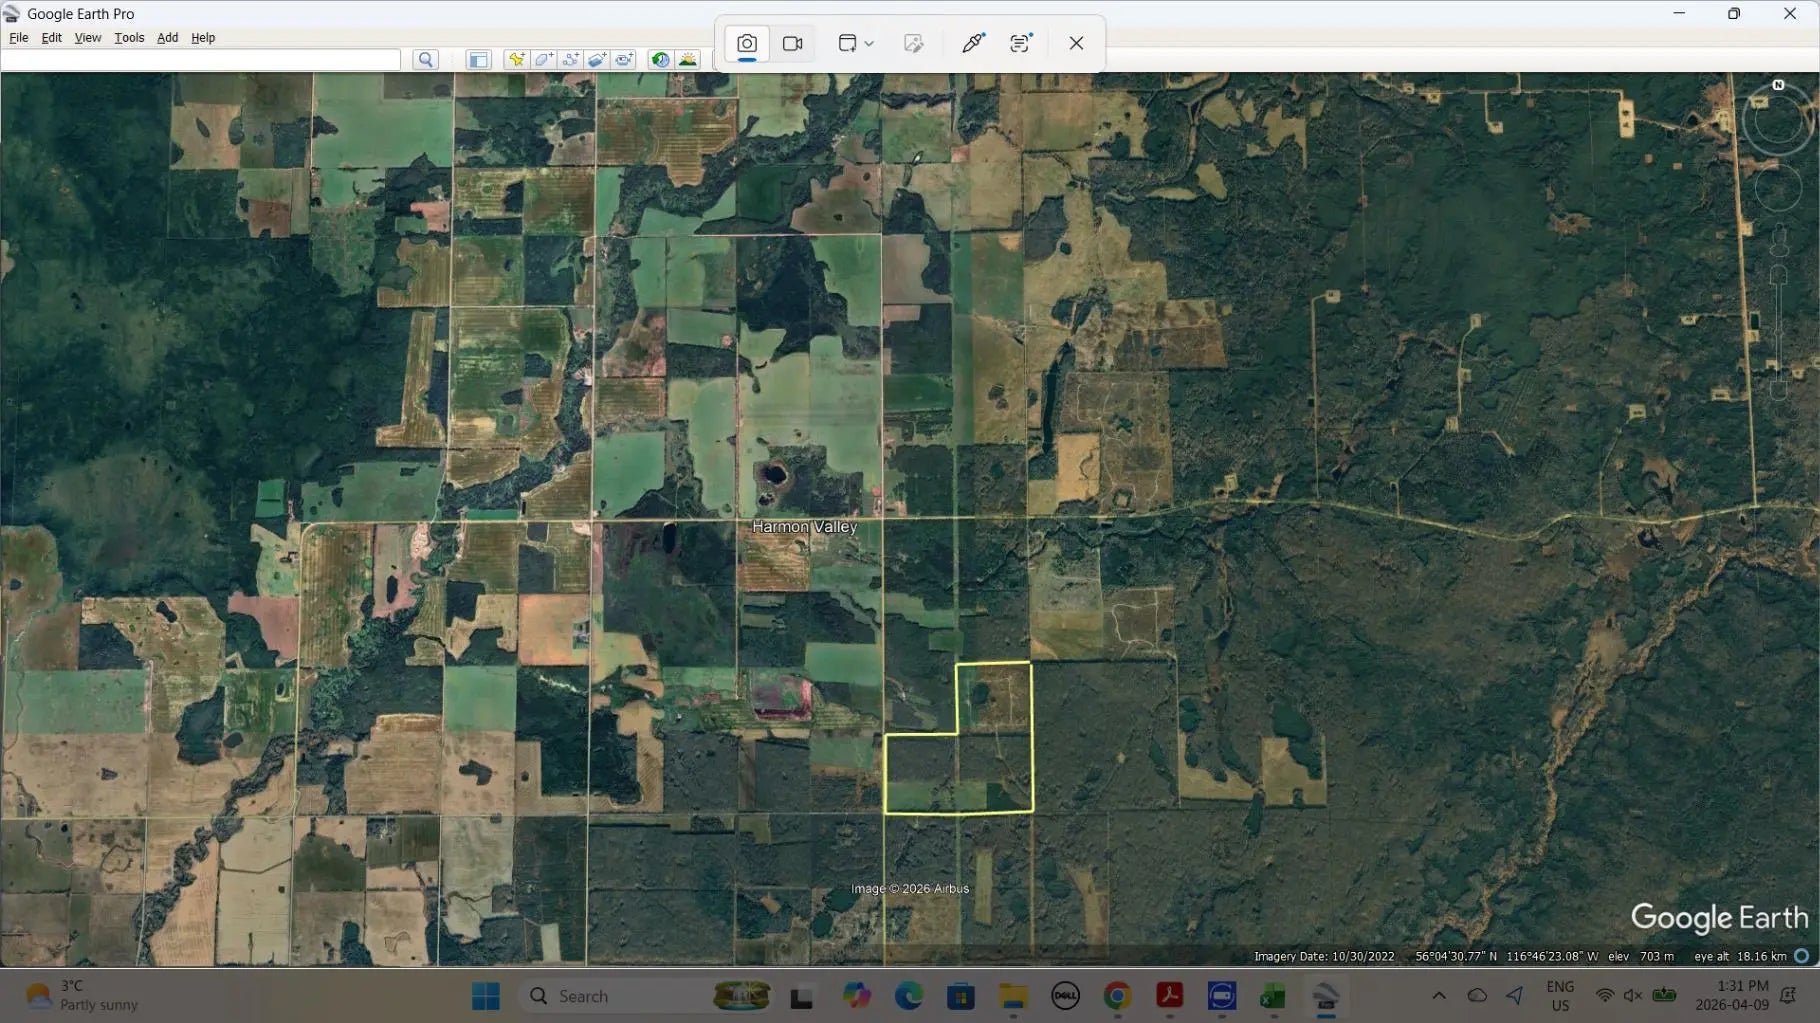Add a placemark with the pushpin icon
Image resolution: width=1820 pixels, height=1023 pixels.
[x=516, y=60]
